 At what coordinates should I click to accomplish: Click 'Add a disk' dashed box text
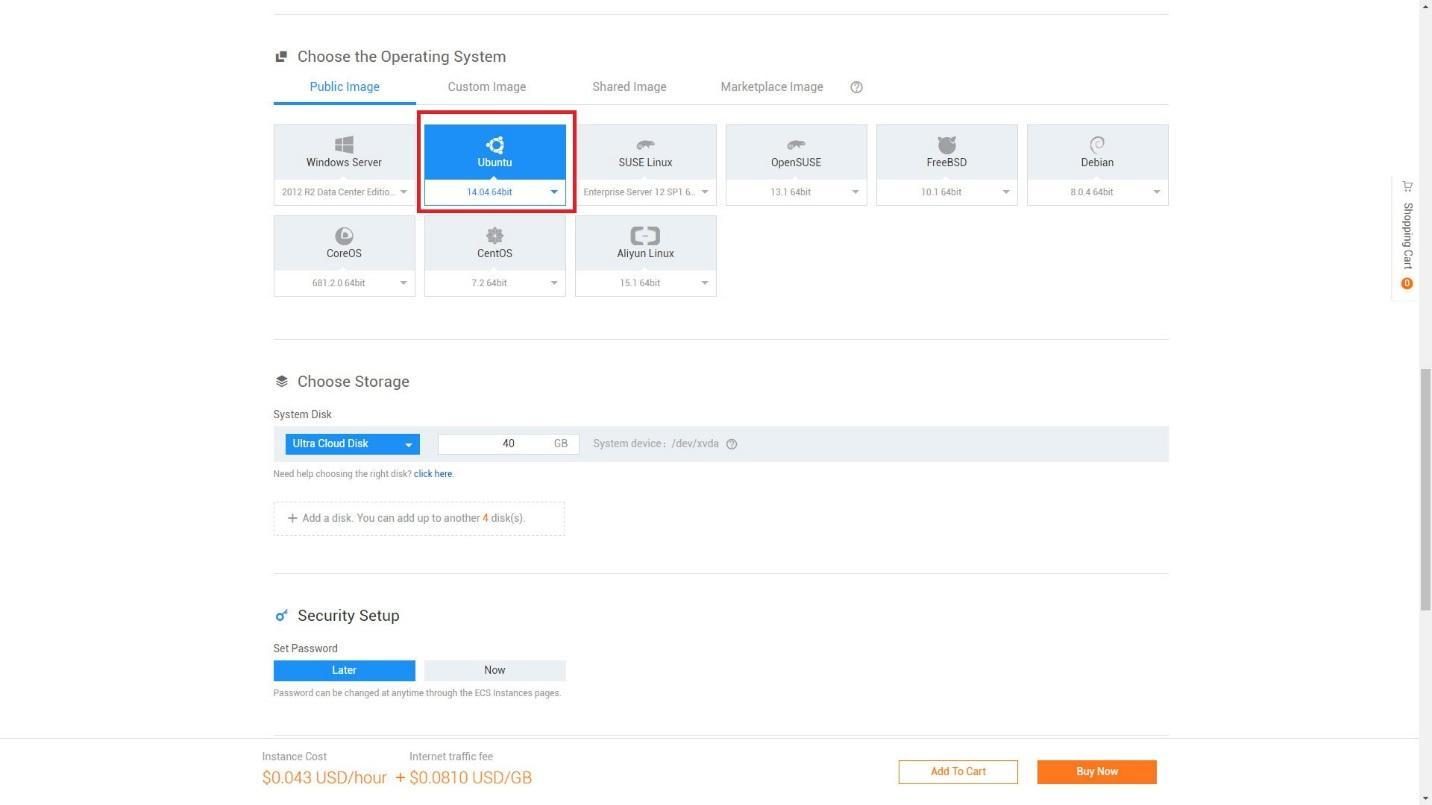(413, 518)
